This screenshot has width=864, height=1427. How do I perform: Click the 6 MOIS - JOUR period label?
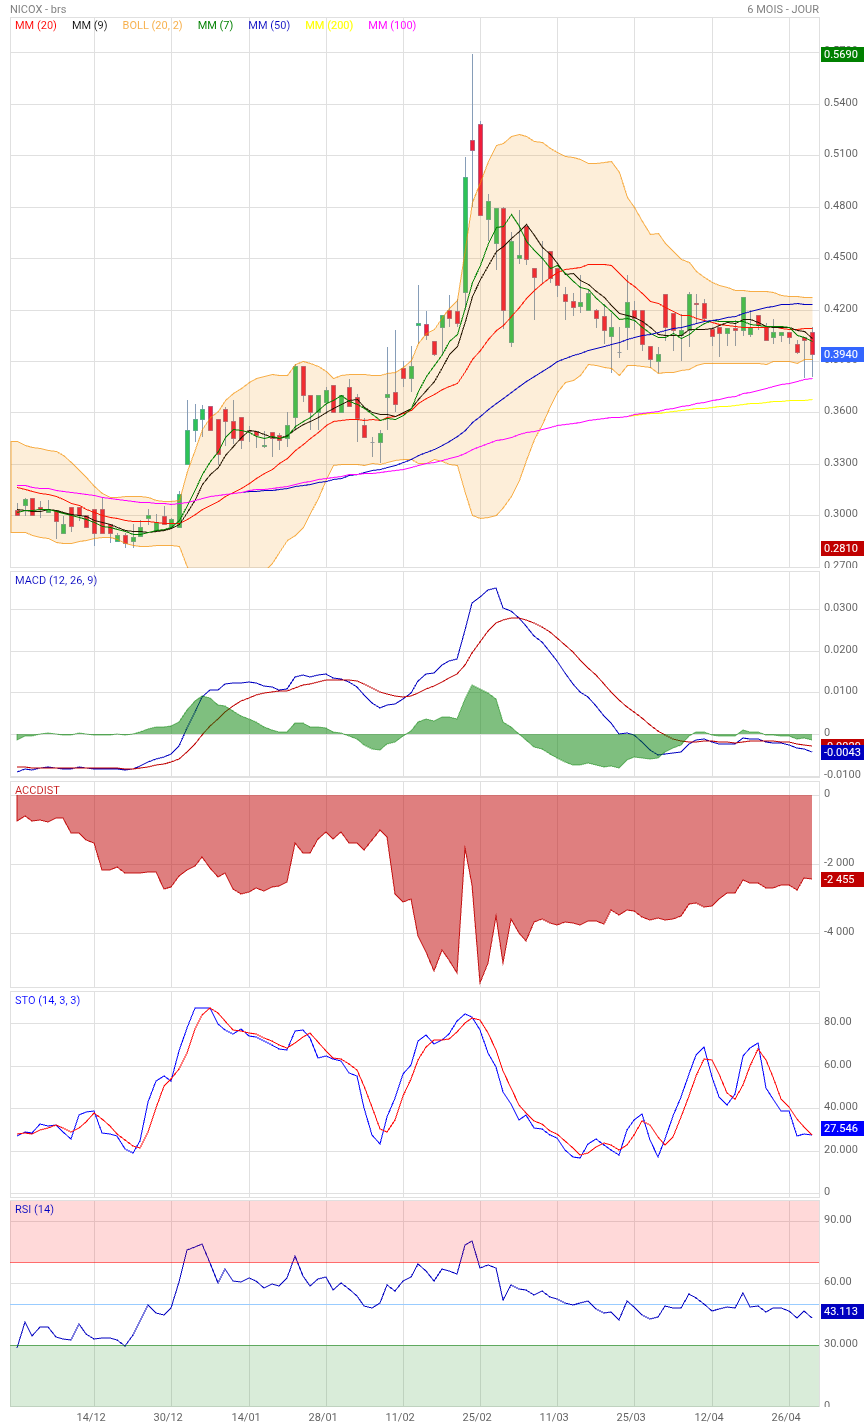(x=783, y=9)
